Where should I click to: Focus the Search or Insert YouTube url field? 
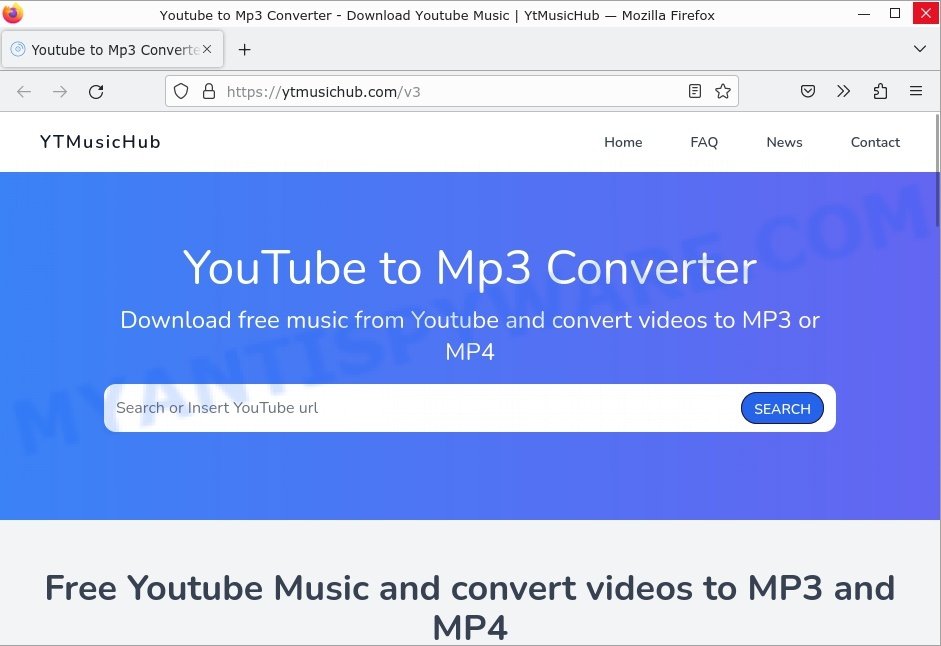click(420, 408)
